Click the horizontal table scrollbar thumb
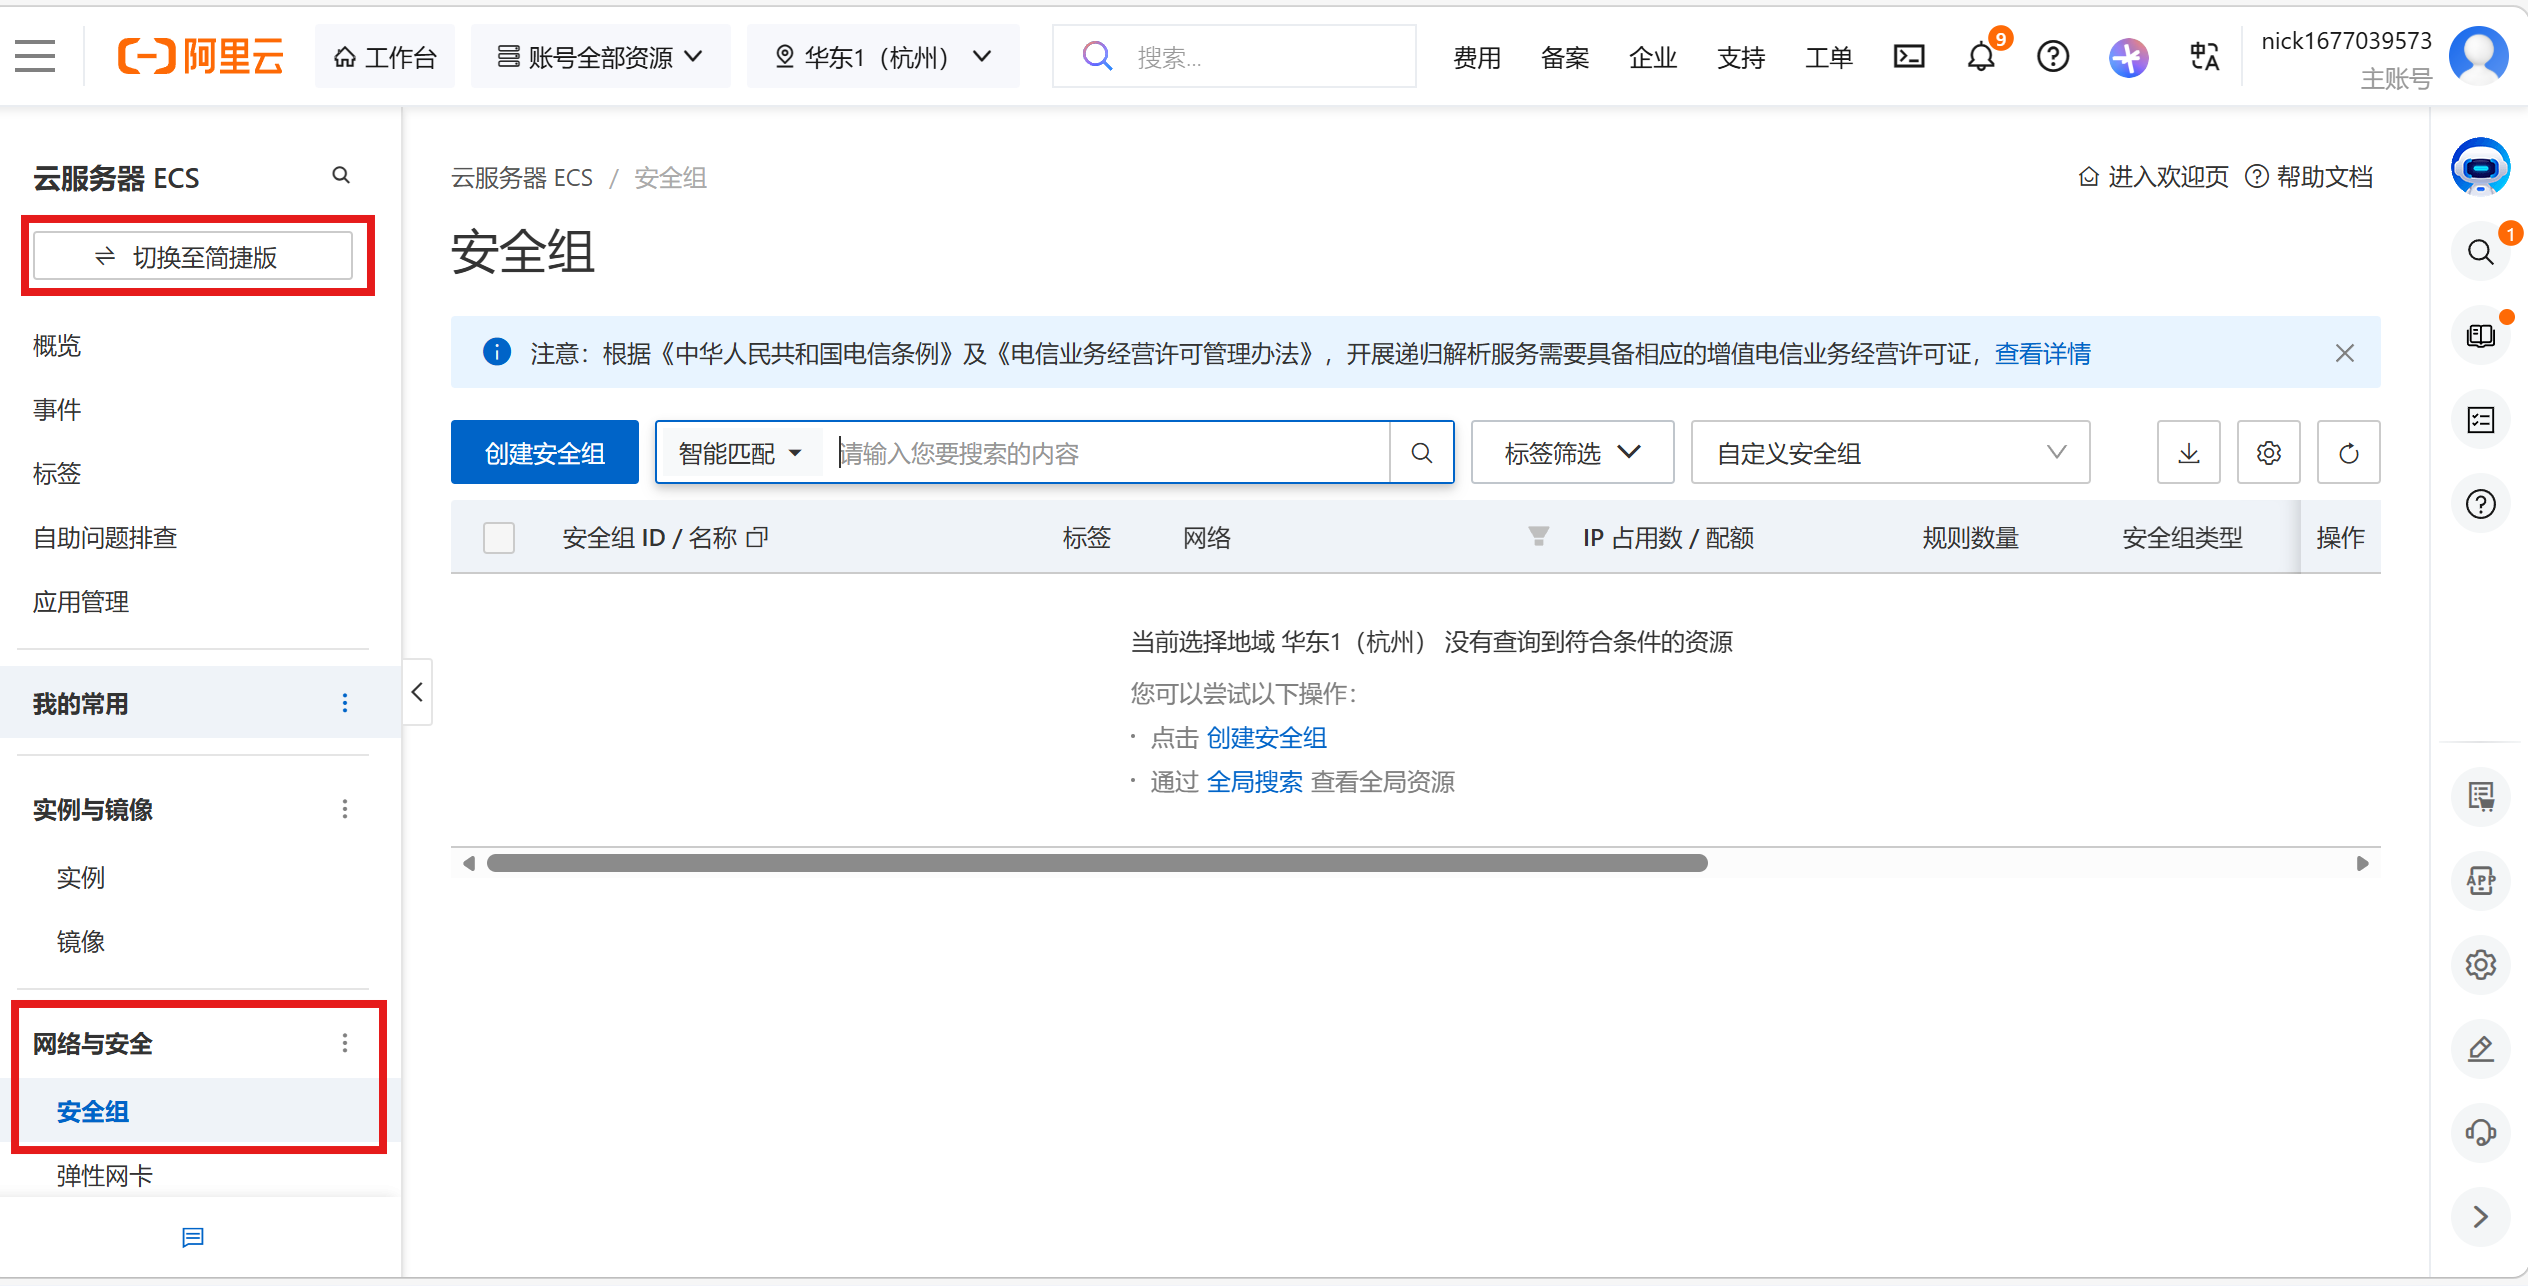 (1096, 863)
